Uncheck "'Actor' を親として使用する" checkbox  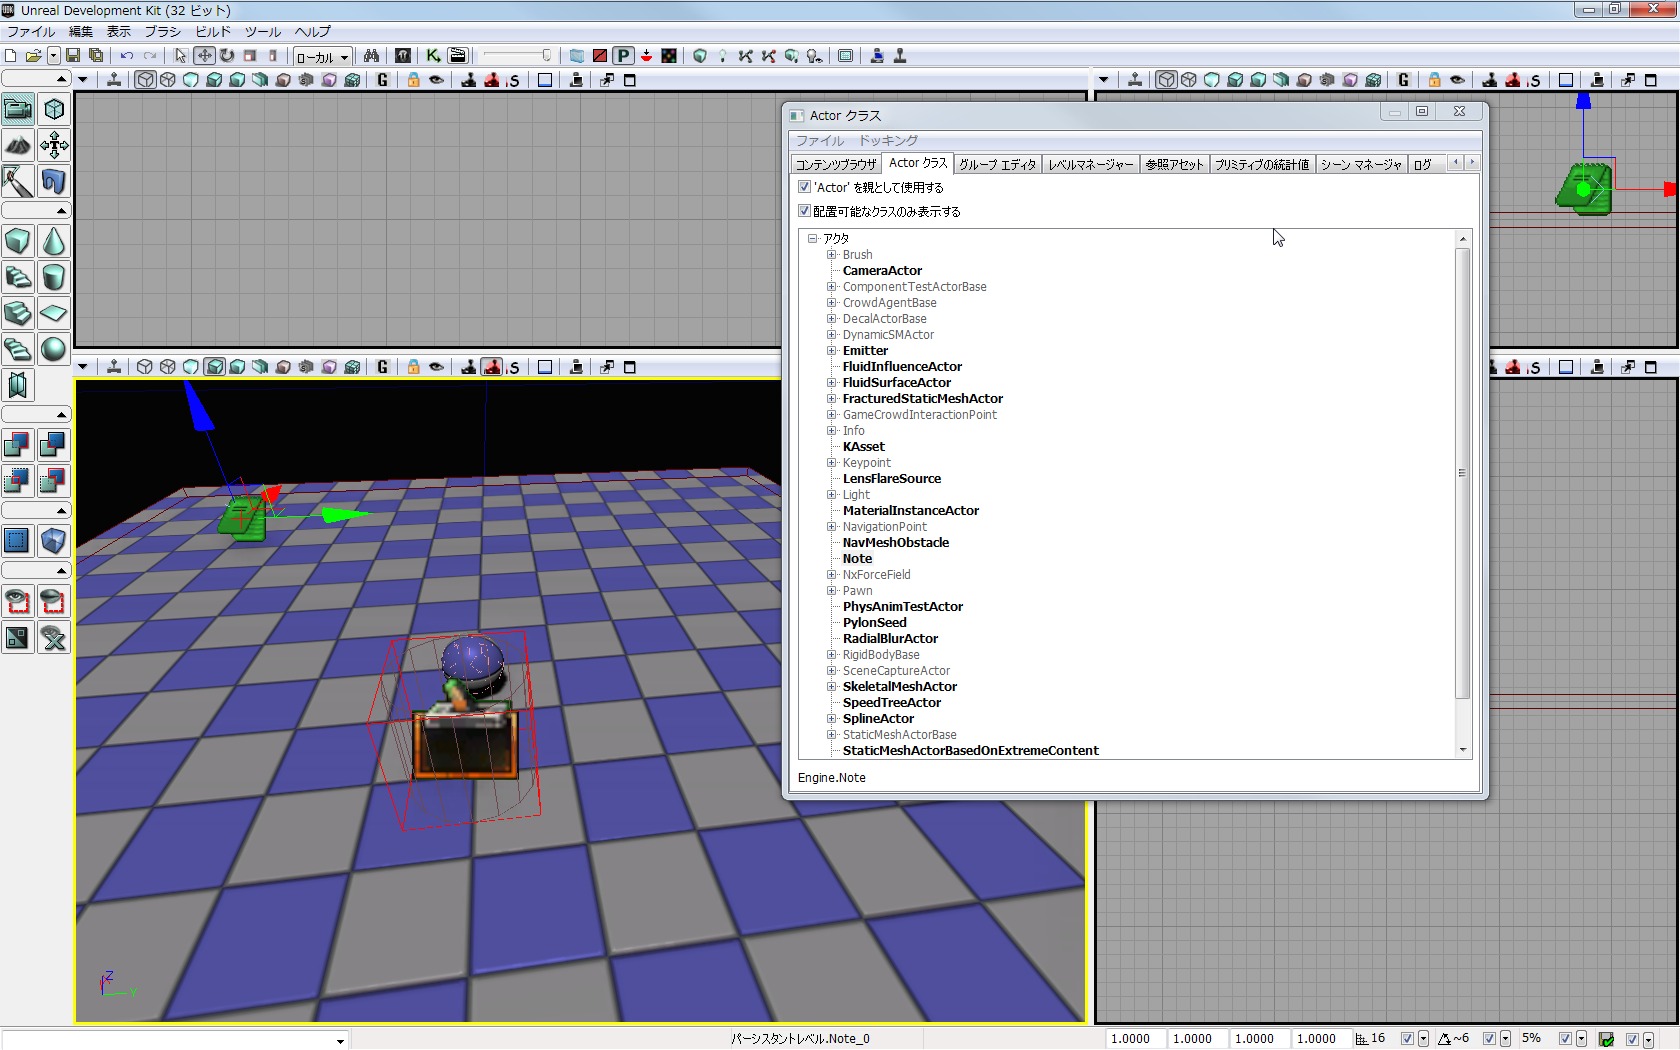(x=805, y=187)
